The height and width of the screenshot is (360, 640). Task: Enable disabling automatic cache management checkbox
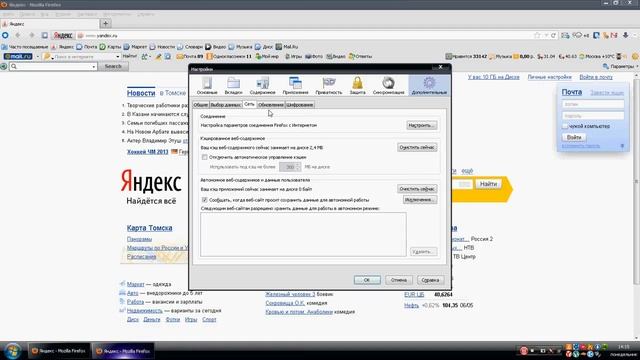(x=204, y=157)
